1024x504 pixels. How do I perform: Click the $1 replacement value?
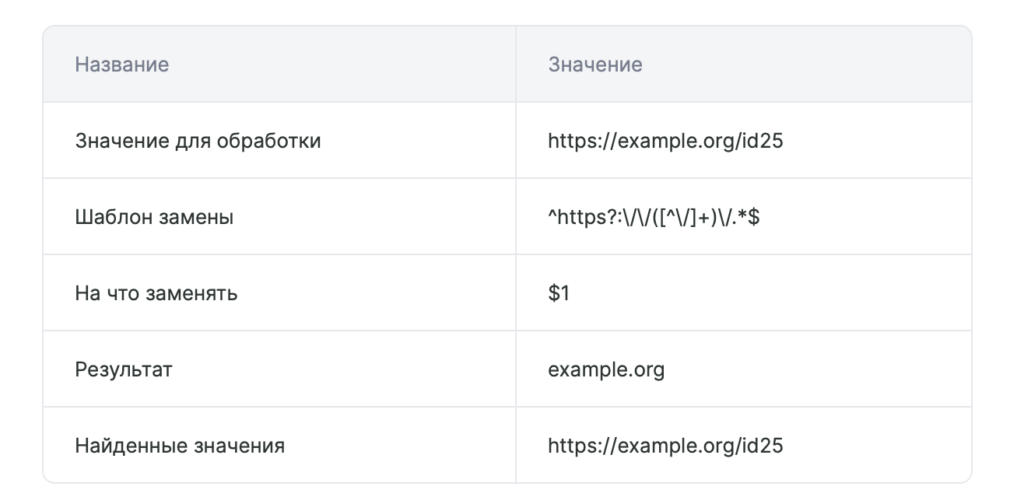point(559,294)
